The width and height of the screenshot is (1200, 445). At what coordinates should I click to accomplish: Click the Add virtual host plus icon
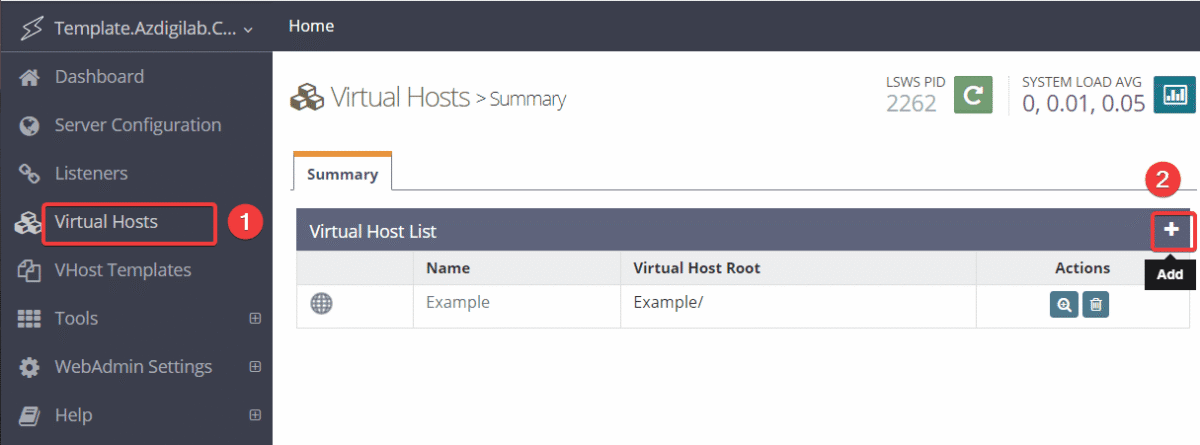click(1171, 230)
